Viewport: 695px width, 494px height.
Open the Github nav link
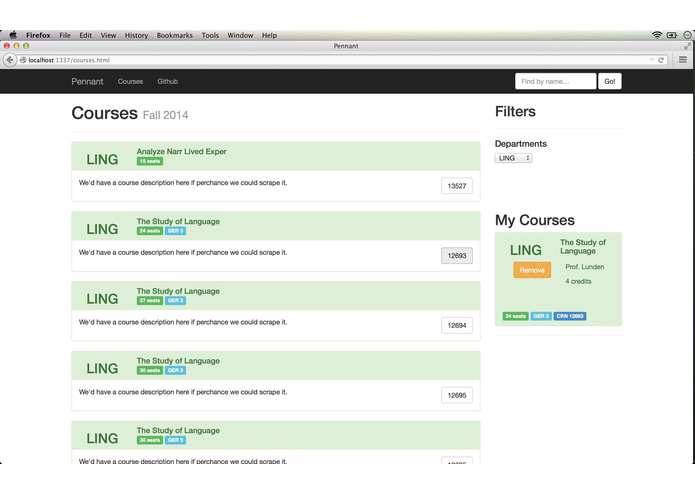click(168, 82)
